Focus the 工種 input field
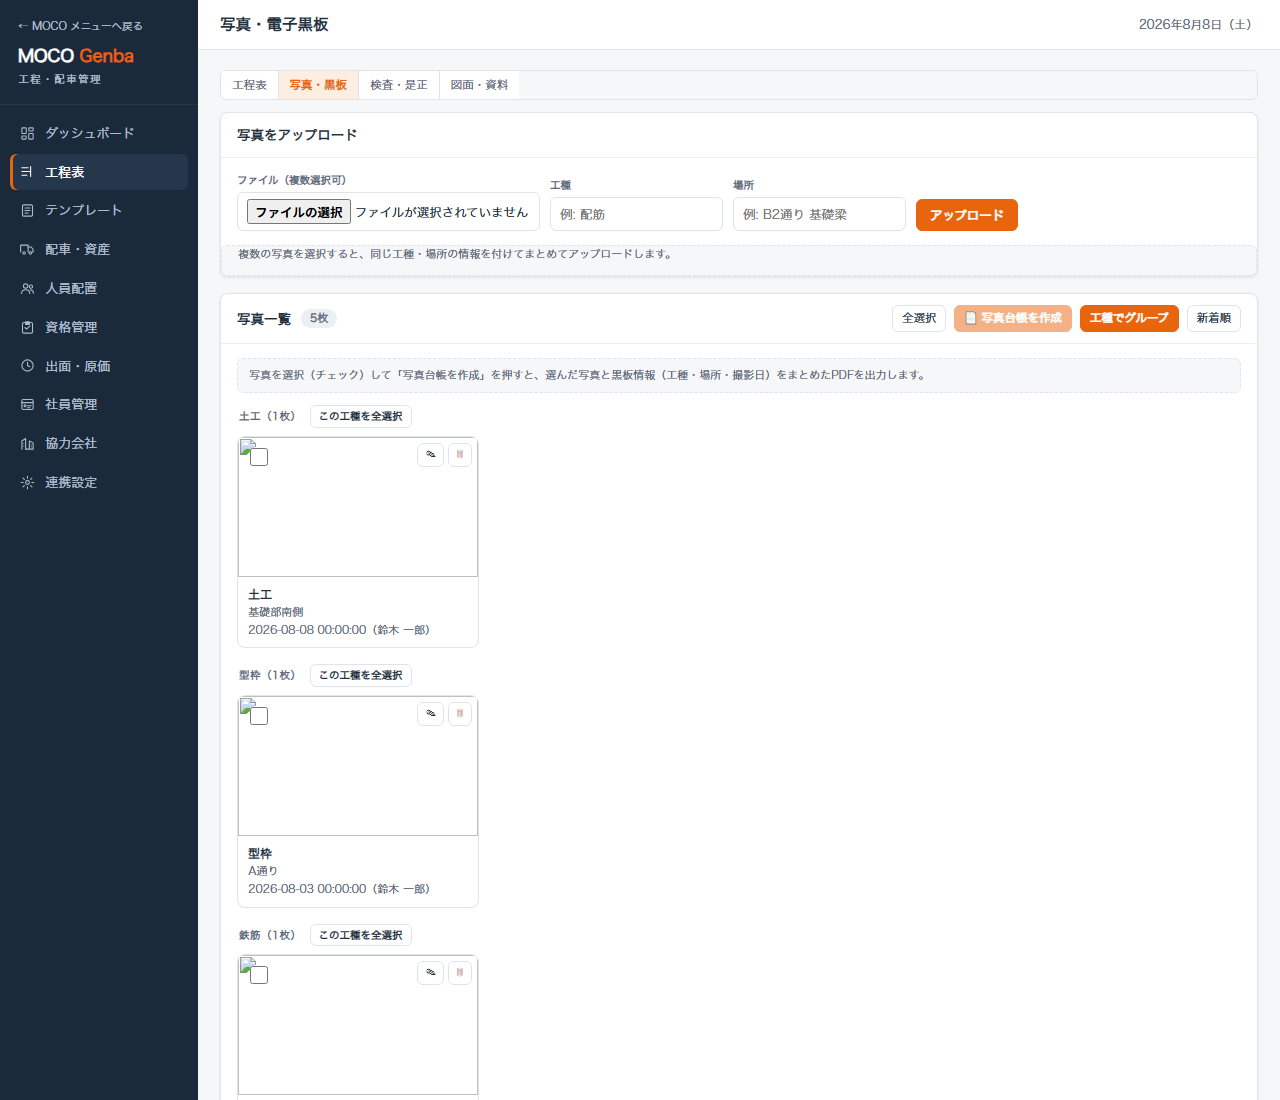1280x1100 pixels. tap(636, 214)
